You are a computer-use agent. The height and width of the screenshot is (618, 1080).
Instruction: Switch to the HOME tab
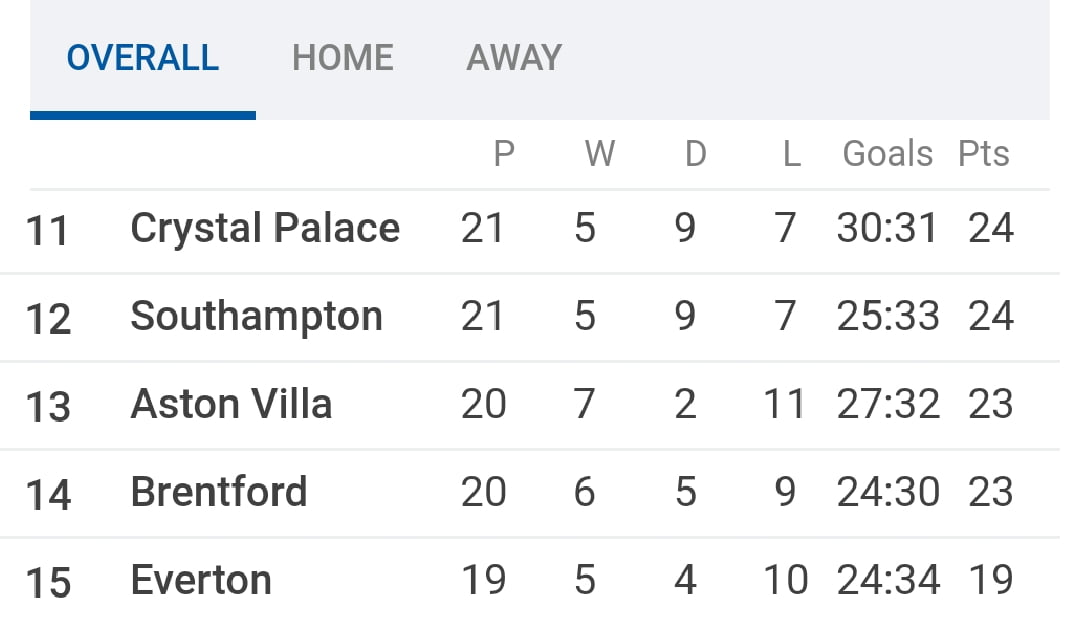342,58
